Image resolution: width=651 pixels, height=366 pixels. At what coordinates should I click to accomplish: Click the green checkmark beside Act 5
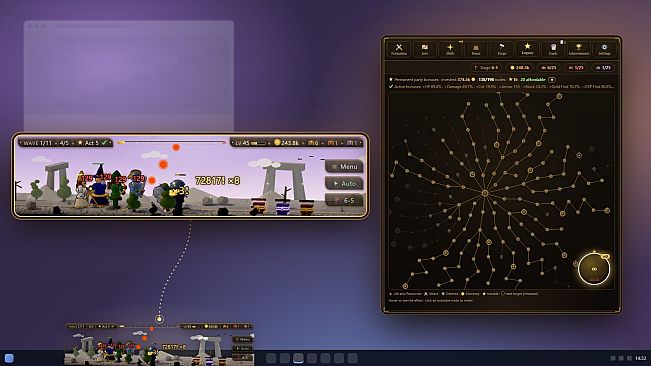104,143
